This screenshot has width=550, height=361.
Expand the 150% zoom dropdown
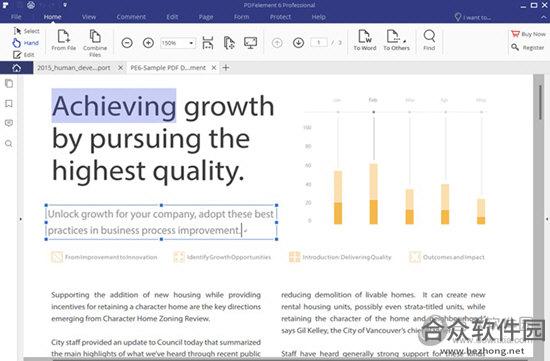(191, 43)
